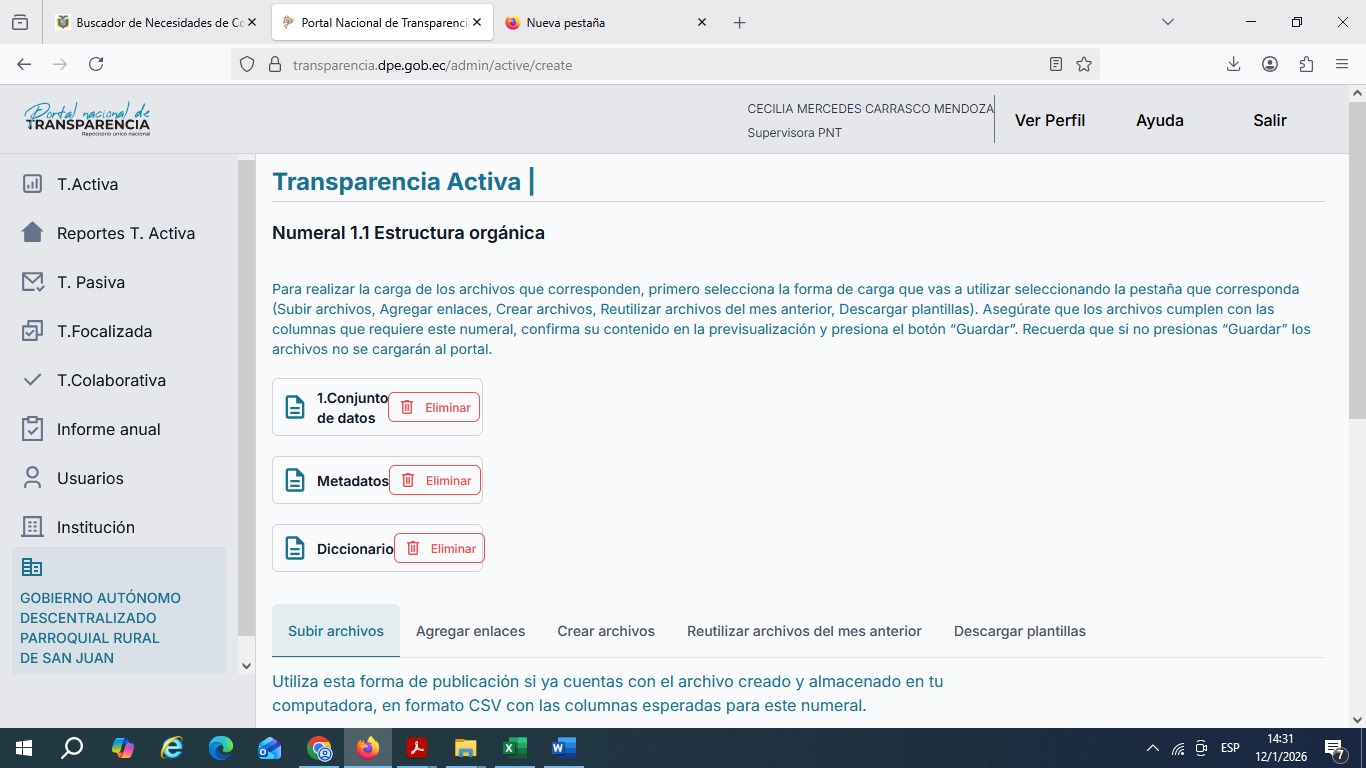Switch to Agregar enlaces tab
Screen dimensions: 1366x768
[x=470, y=631]
